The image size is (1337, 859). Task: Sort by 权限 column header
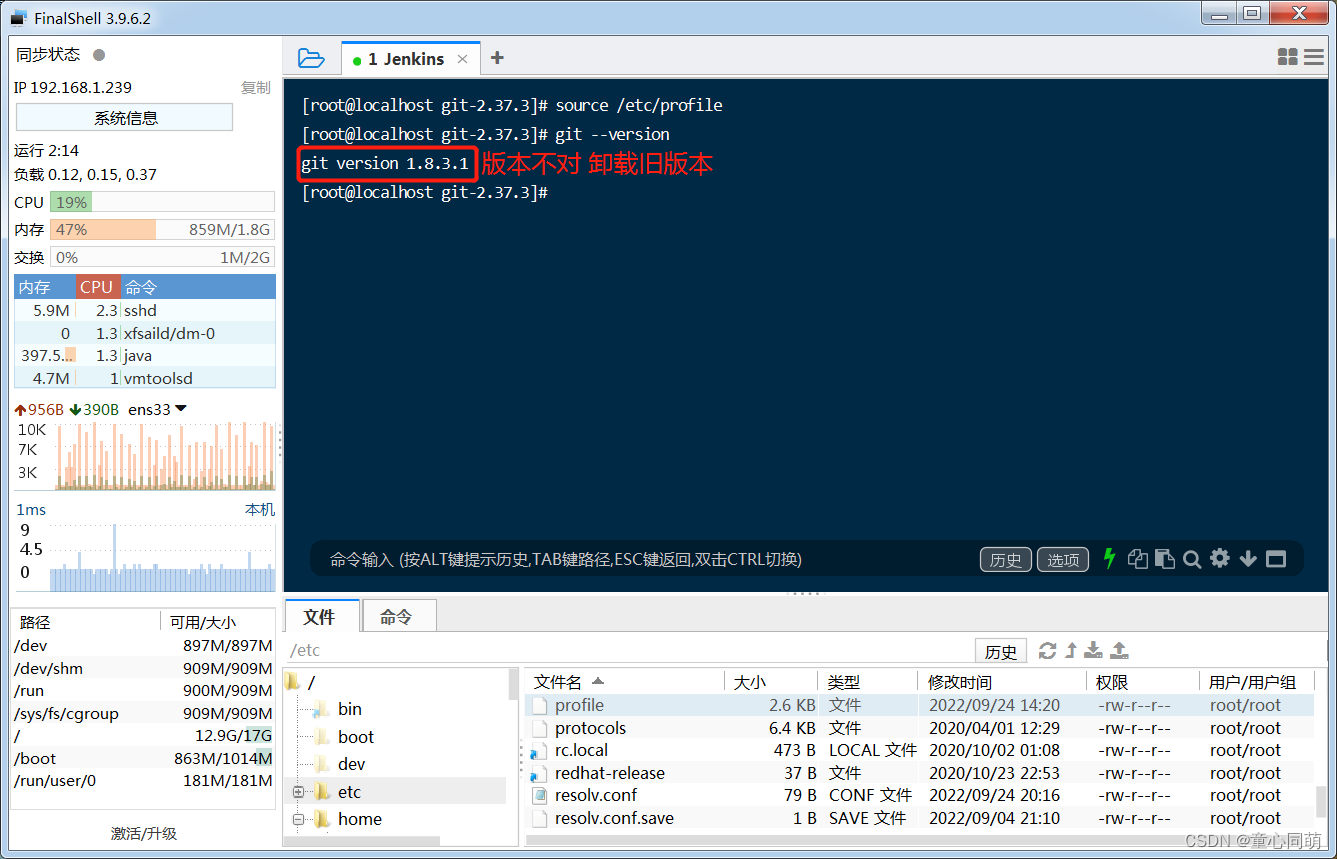pyautogui.click(x=1141, y=682)
